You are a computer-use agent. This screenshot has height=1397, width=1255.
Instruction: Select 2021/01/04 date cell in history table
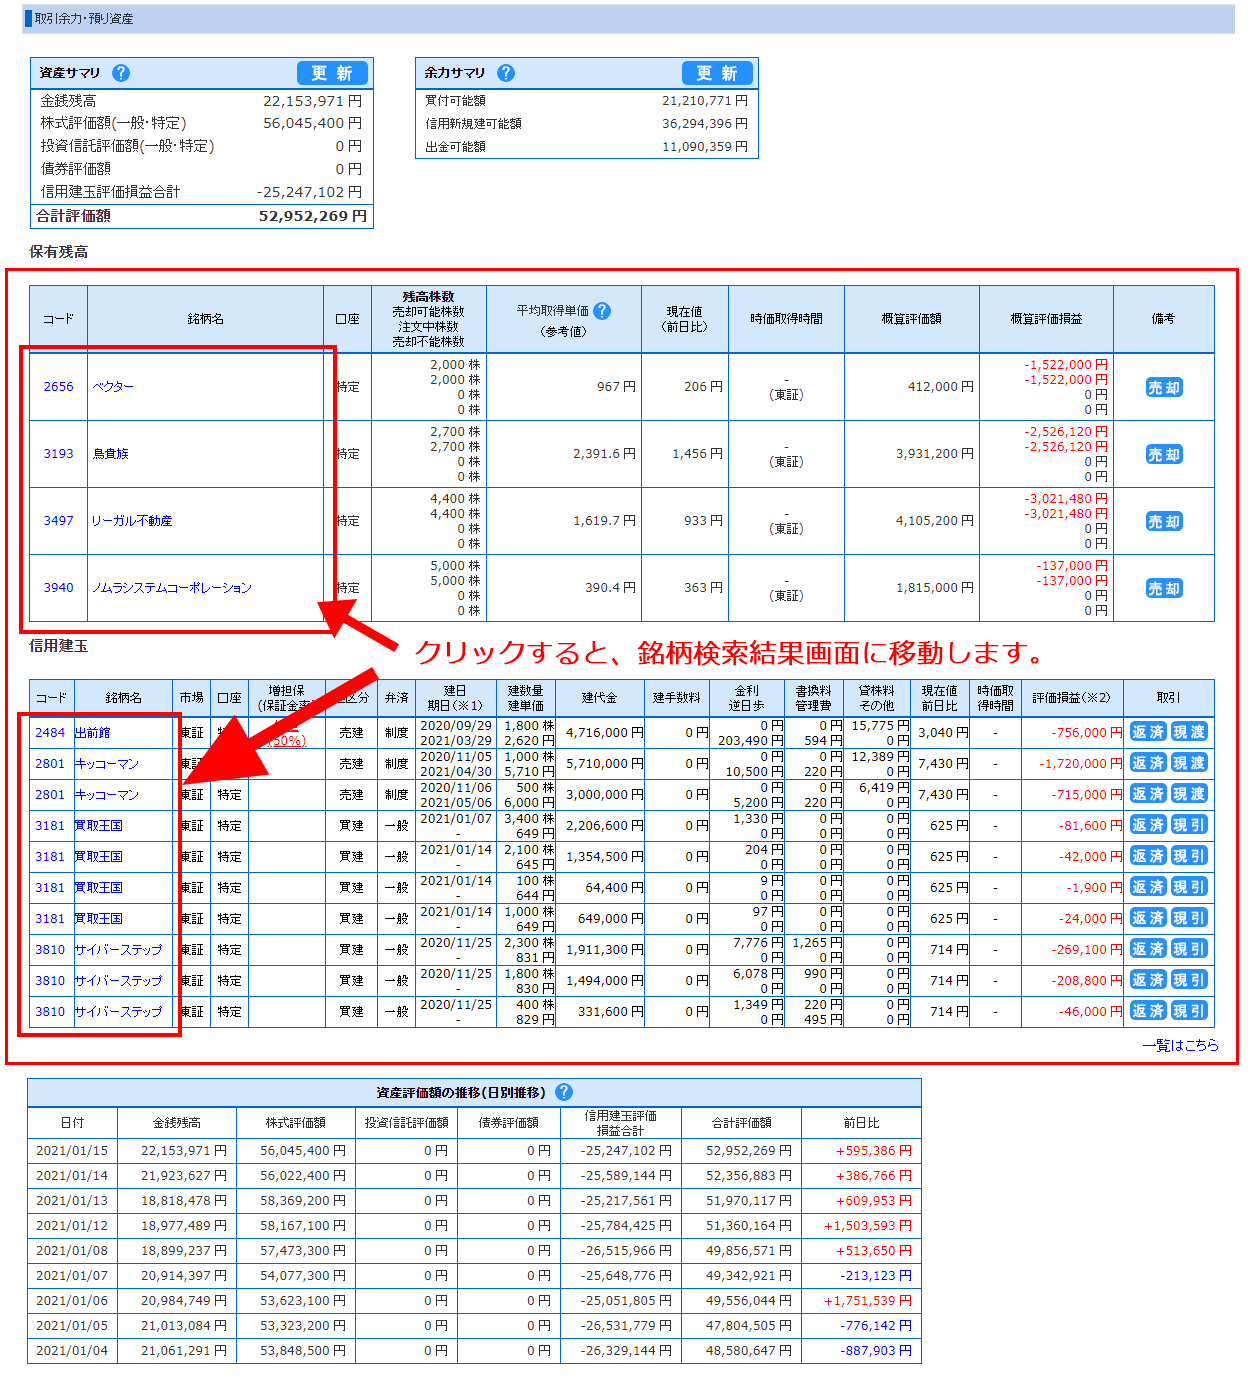[x=72, y=1351]
